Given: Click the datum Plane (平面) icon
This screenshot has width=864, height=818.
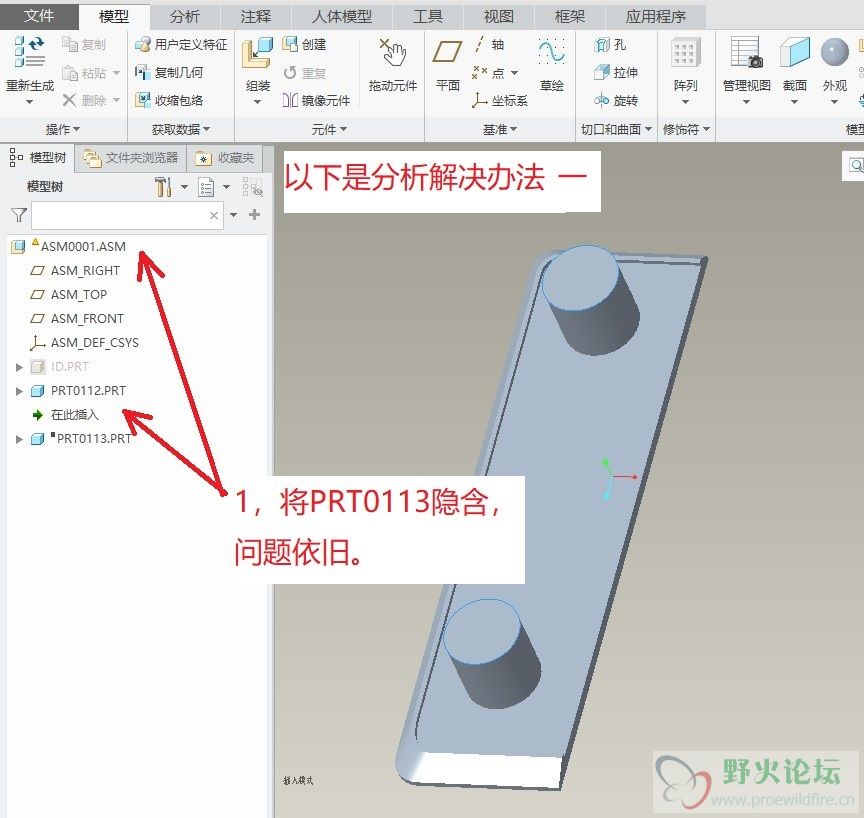Looking at the screenshot, I should tap(447, 52).
